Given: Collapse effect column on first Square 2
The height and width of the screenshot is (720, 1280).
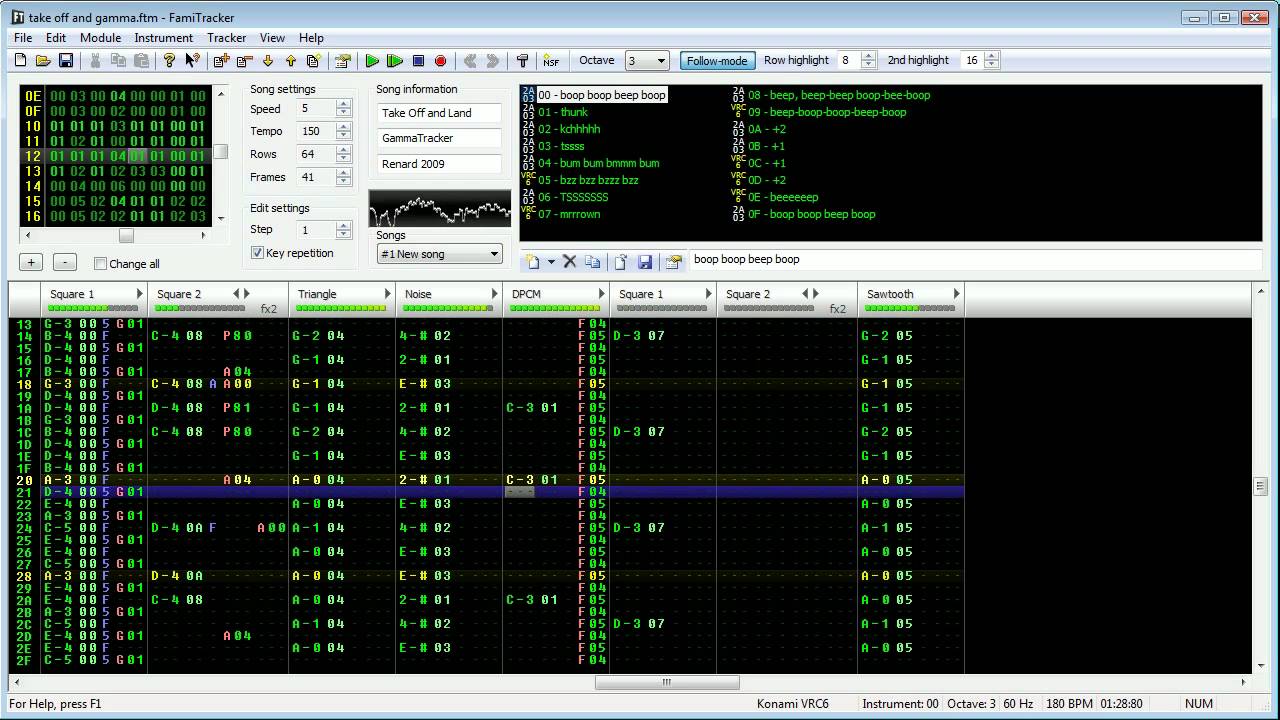Looking at the screenshot, I should pyautogui.click(x=237, y=294).
